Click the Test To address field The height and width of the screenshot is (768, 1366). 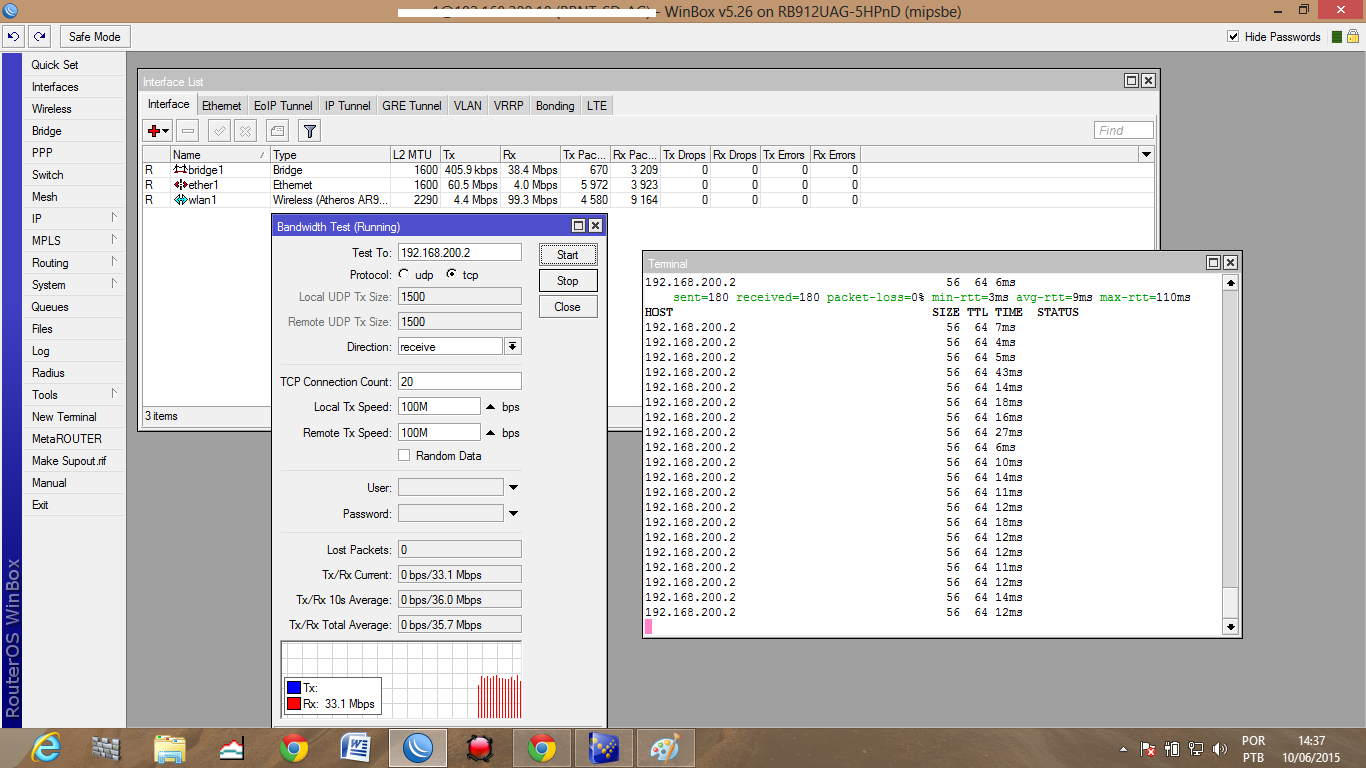(460, 253)
